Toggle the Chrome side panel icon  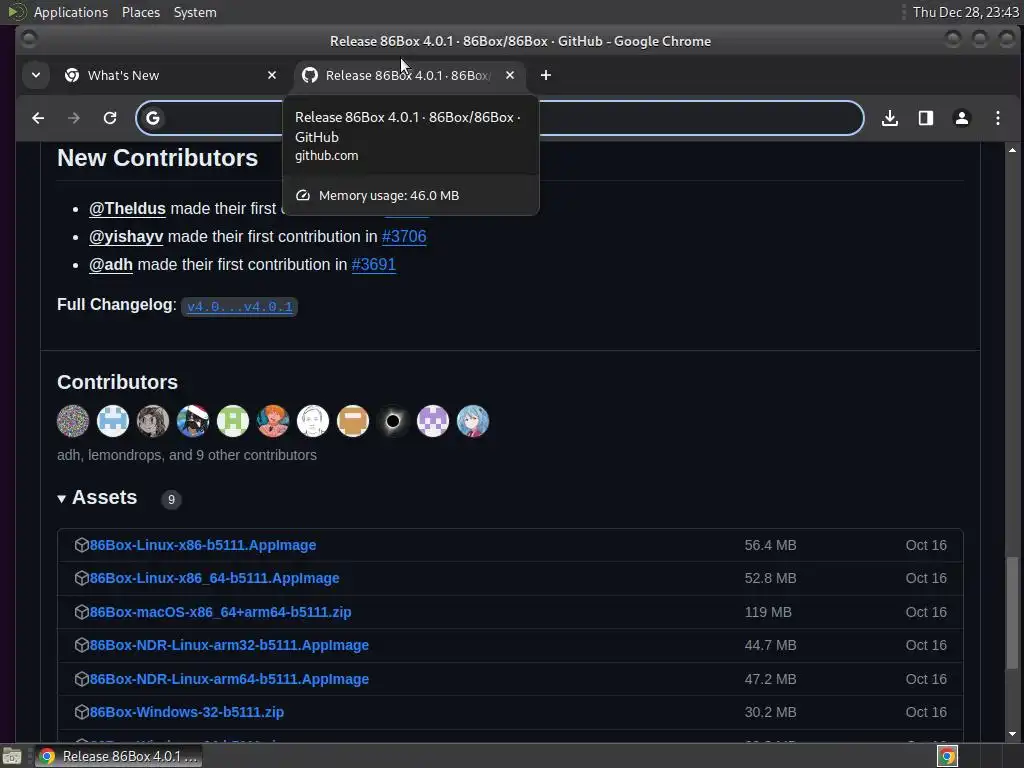point(925,118)
